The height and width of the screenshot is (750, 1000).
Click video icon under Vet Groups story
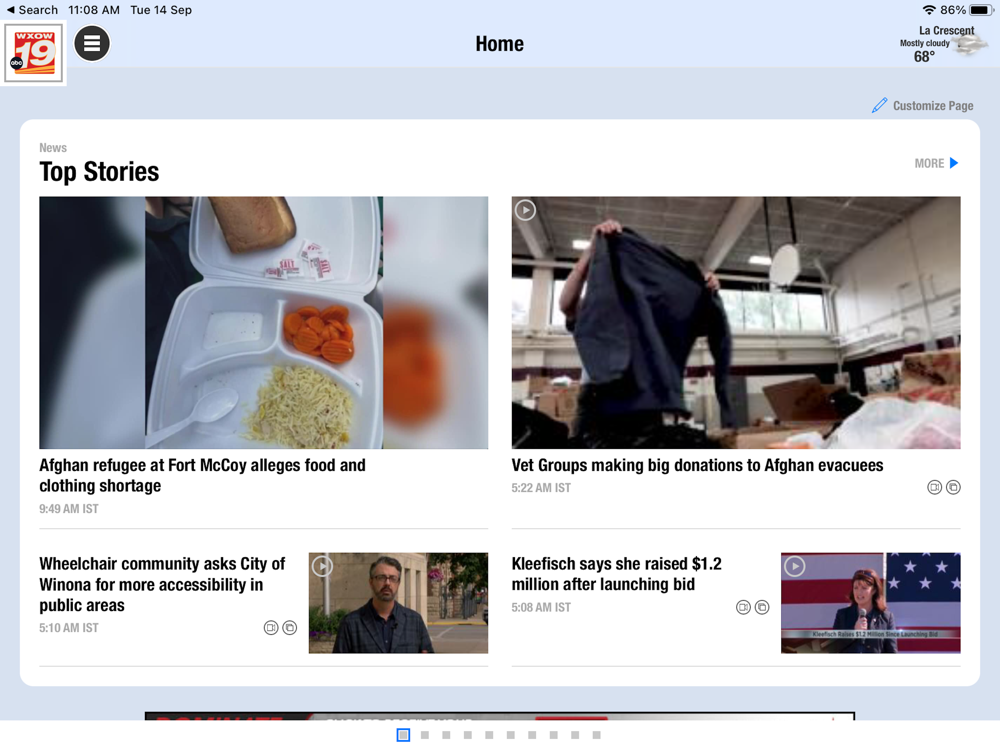tap(934, 487)
